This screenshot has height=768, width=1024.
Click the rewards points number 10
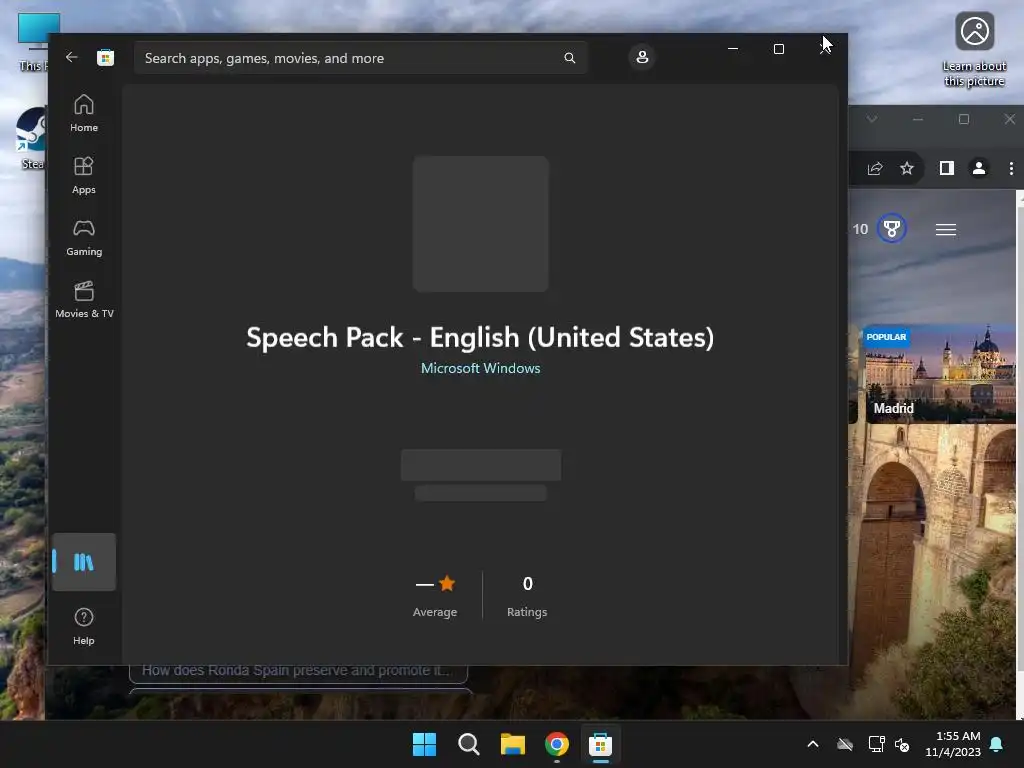(x=860, y=229)
